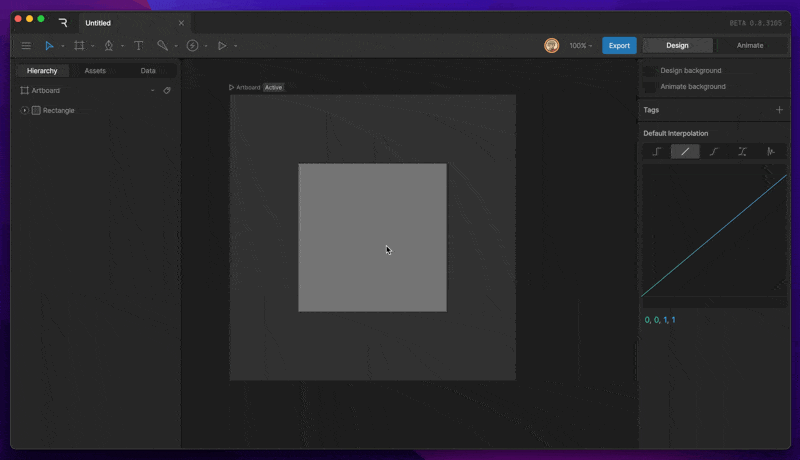Click the macOS yellow minimize button
The image size is (800, 460).
(x=30, y=19)
